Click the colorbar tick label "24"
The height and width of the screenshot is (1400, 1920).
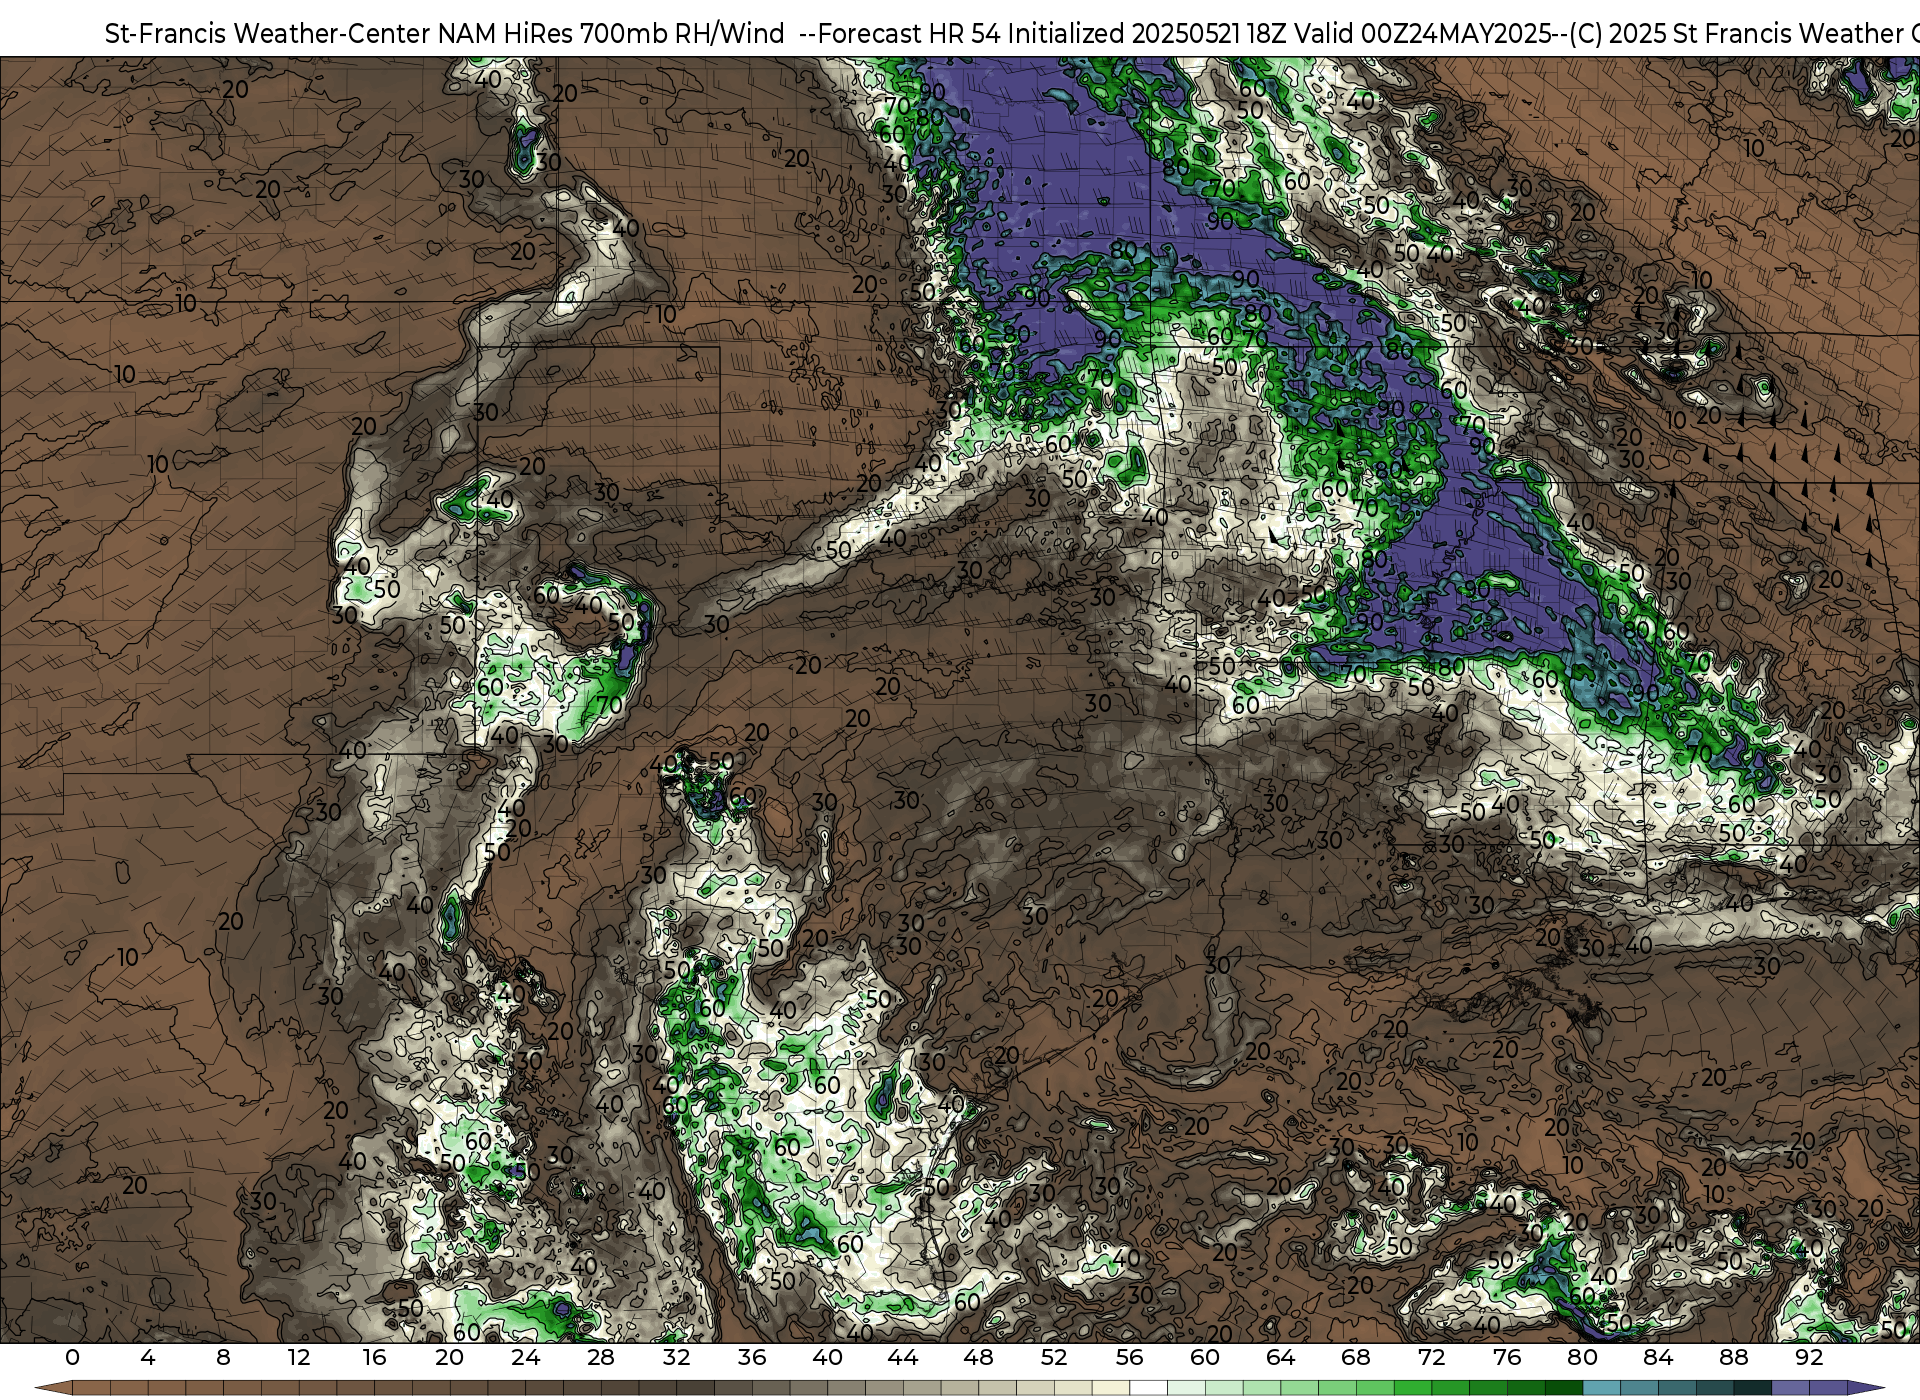[x=525, y=1357]
